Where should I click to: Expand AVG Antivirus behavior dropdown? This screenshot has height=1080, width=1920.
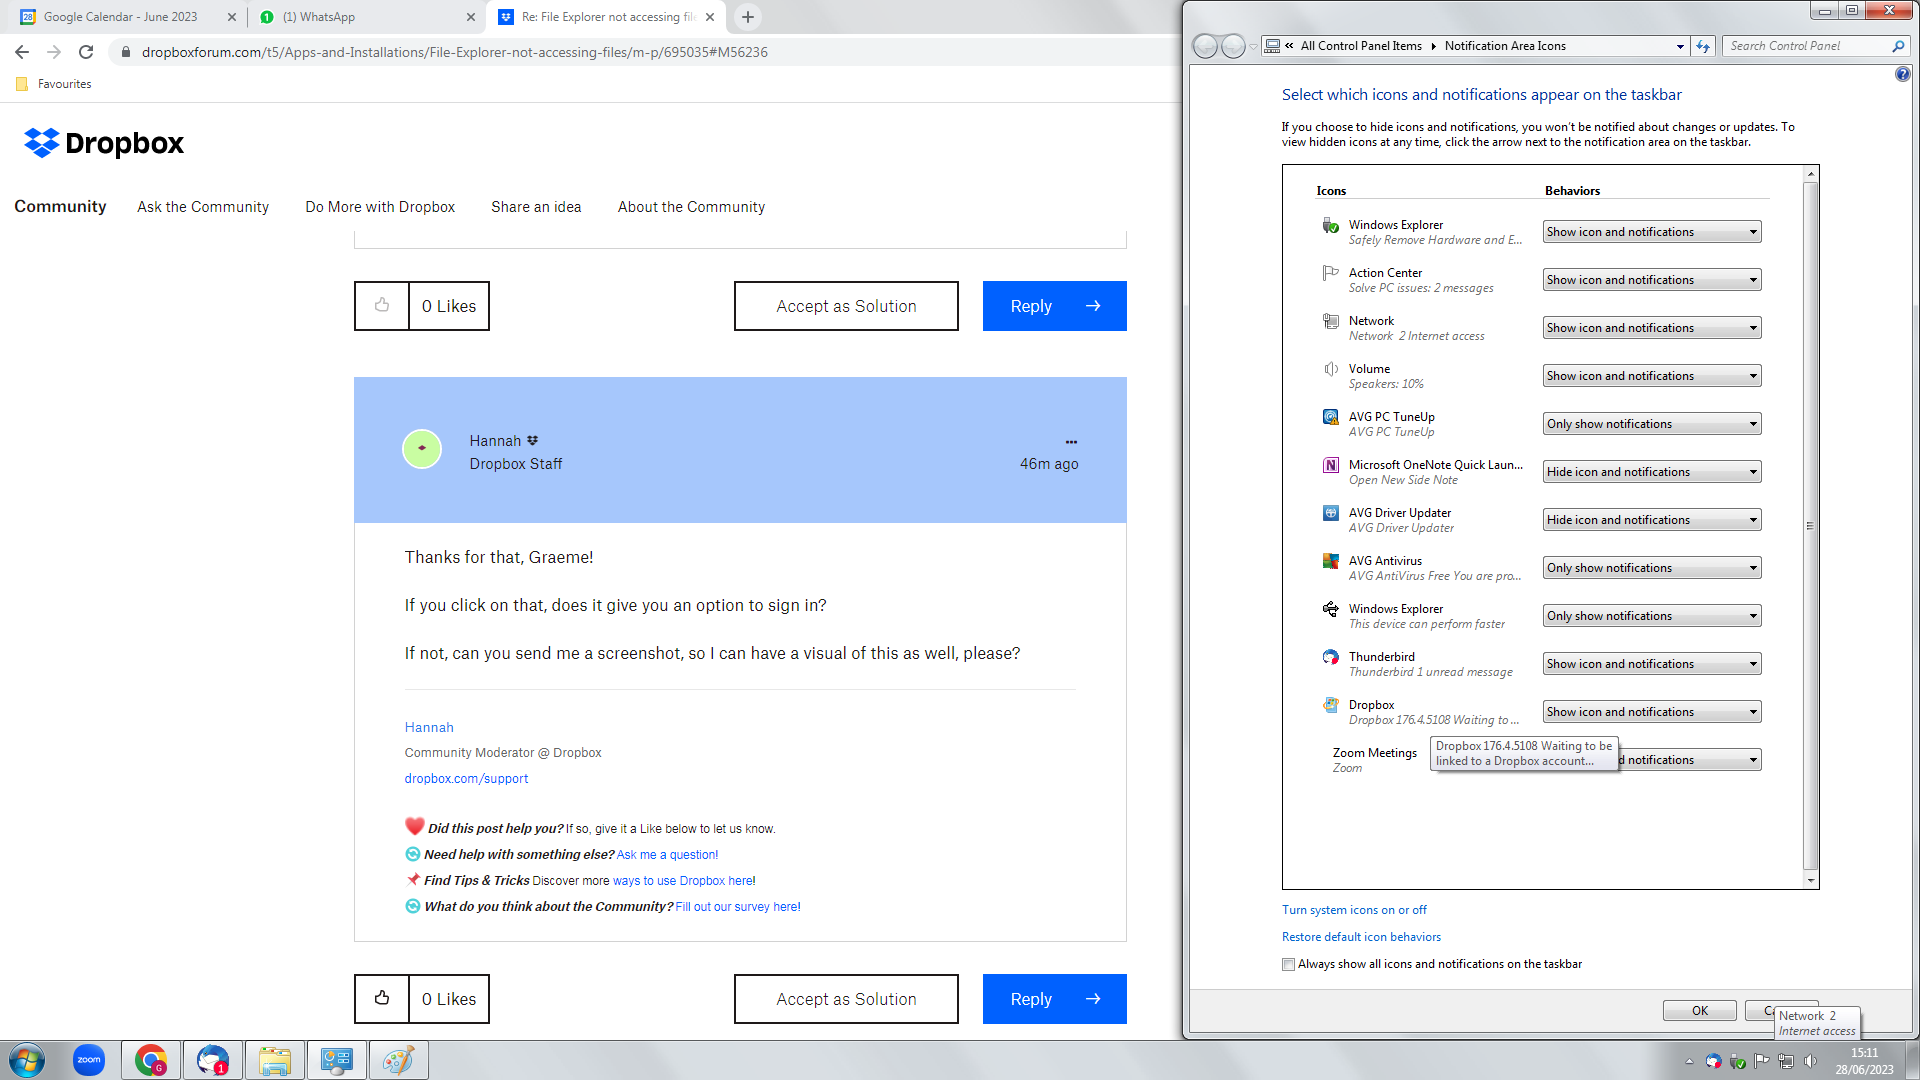(1751, 567)
